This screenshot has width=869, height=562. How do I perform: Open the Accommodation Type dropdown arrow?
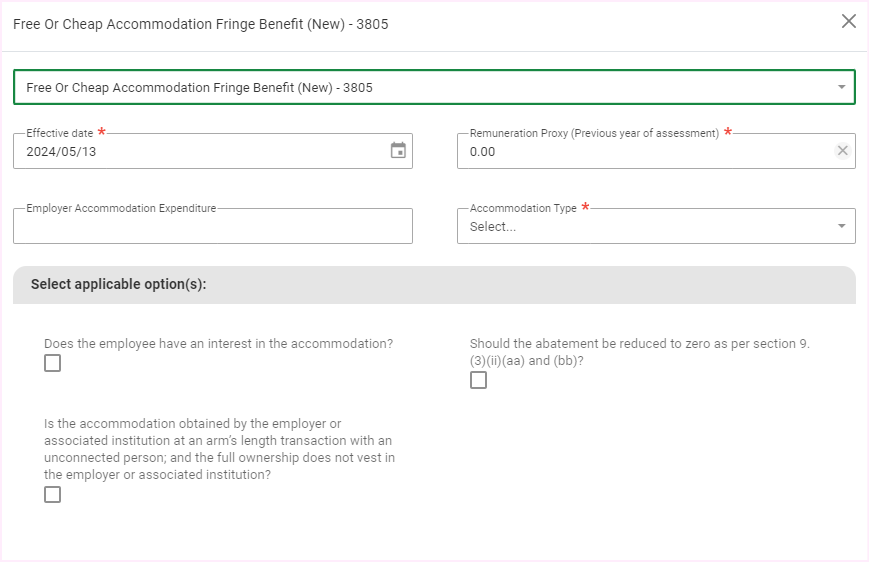click(841, 226)
